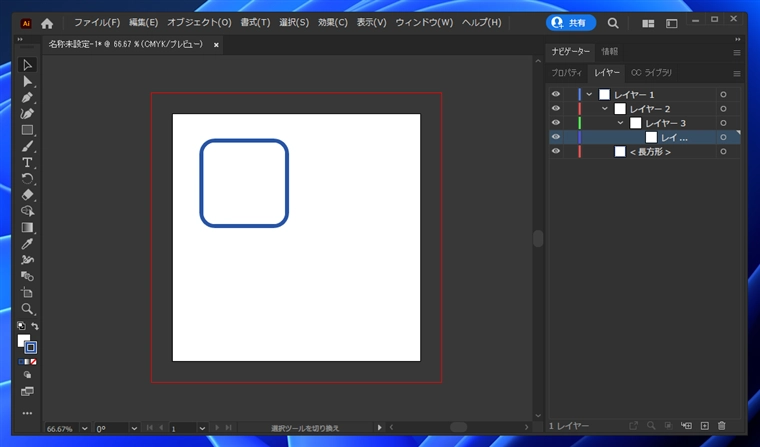Click Swap Fill and Stroke arrows
Screen dimensions: 760x447
coord(34,326)
